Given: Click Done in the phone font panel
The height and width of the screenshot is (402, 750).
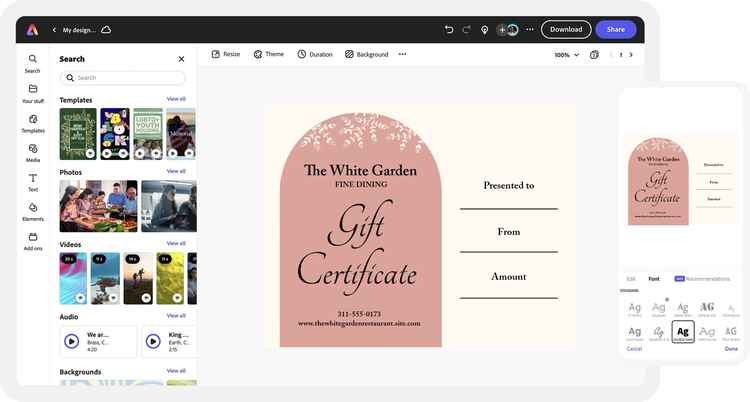Looking at the screenshot, I should [731, 349].
